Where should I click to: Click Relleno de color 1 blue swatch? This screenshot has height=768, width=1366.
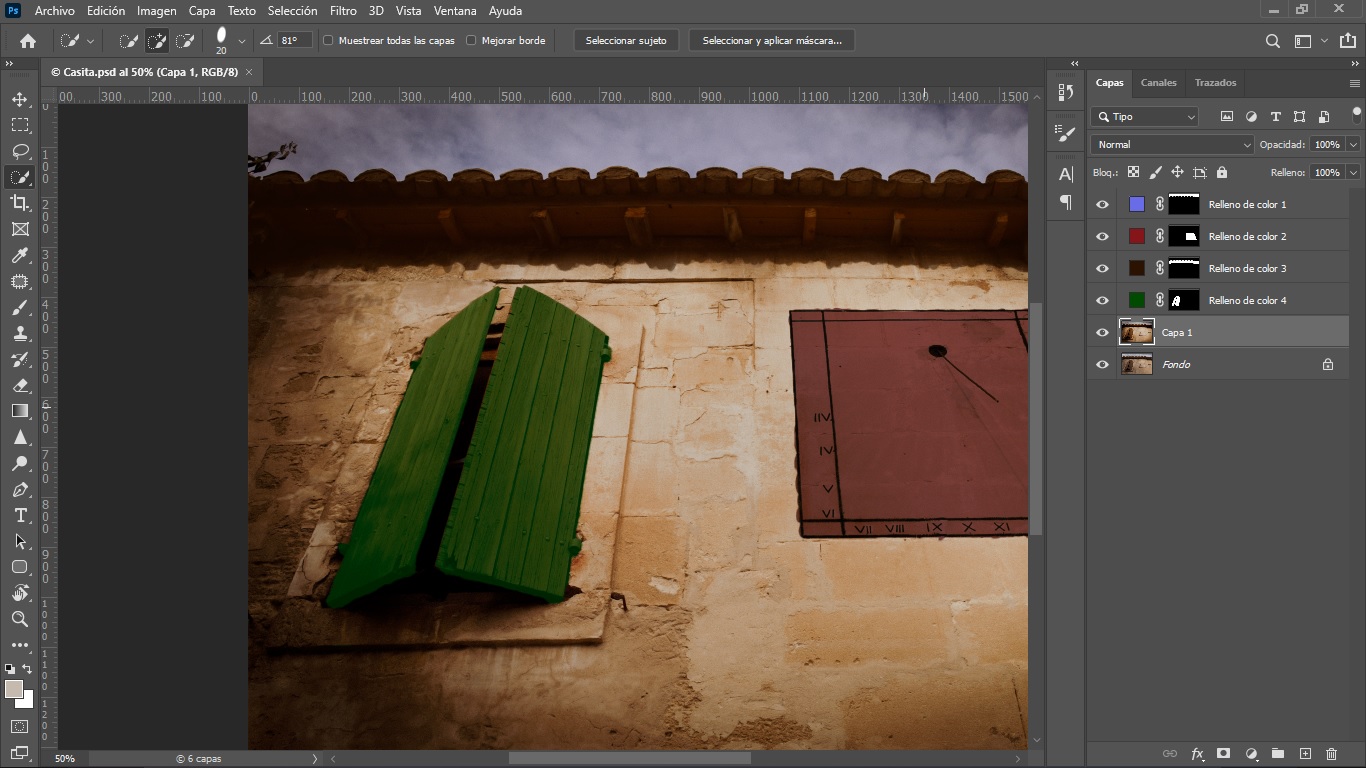click(x=1137, y=204)
